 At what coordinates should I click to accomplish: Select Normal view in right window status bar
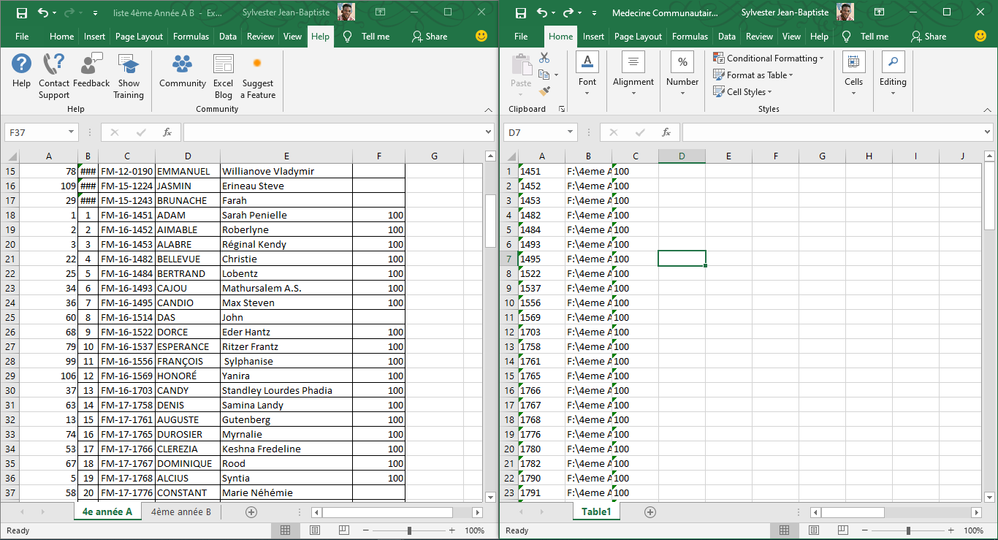(784, 530)
